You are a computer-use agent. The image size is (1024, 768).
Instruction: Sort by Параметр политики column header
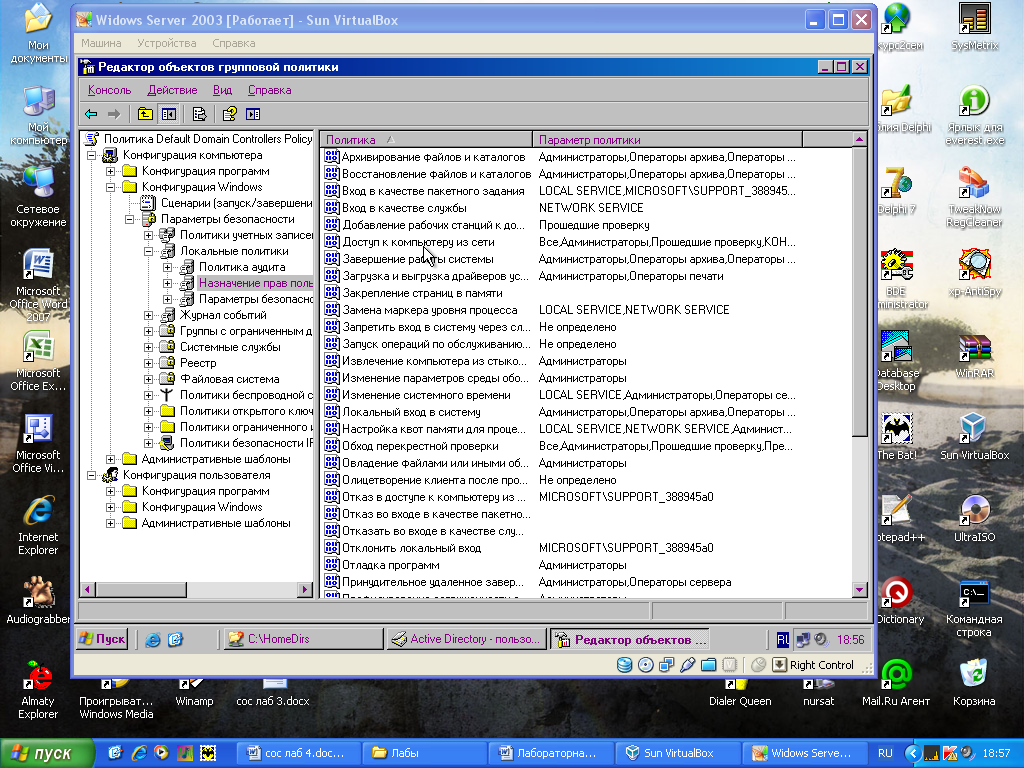click(x=667, y=140)
